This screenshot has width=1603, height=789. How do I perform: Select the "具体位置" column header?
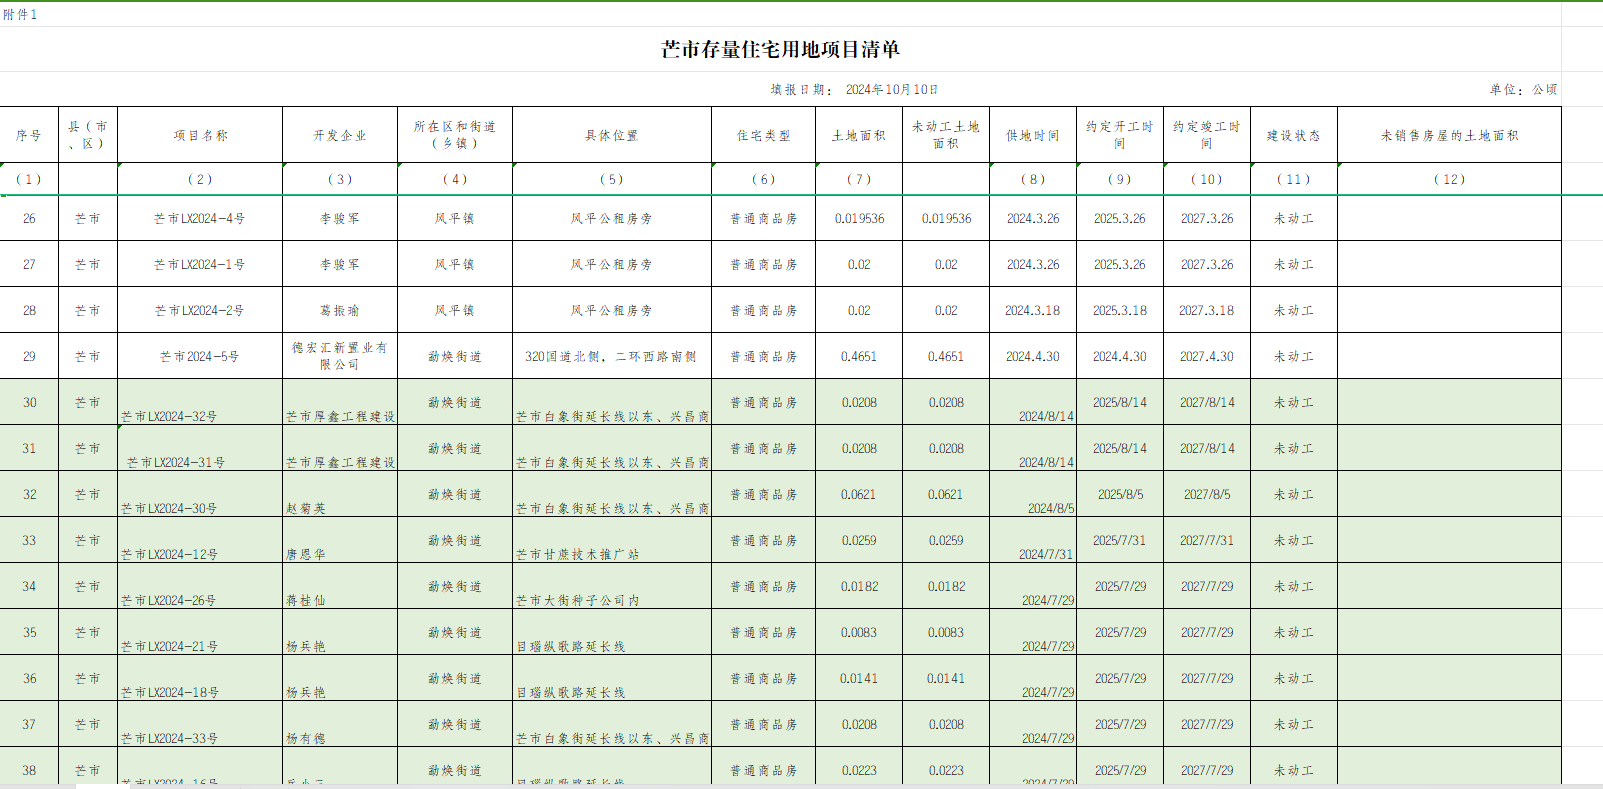pos(612,135)
